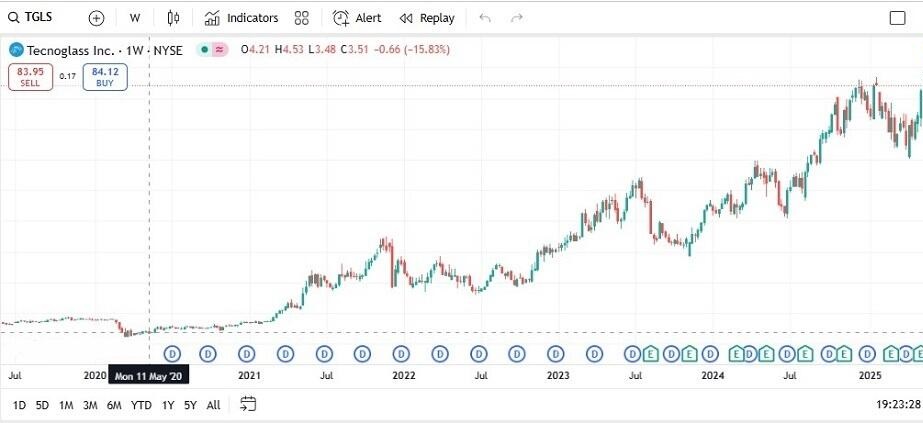
Task: Open the Indicators panel
Action: click(x=241, y=18)
